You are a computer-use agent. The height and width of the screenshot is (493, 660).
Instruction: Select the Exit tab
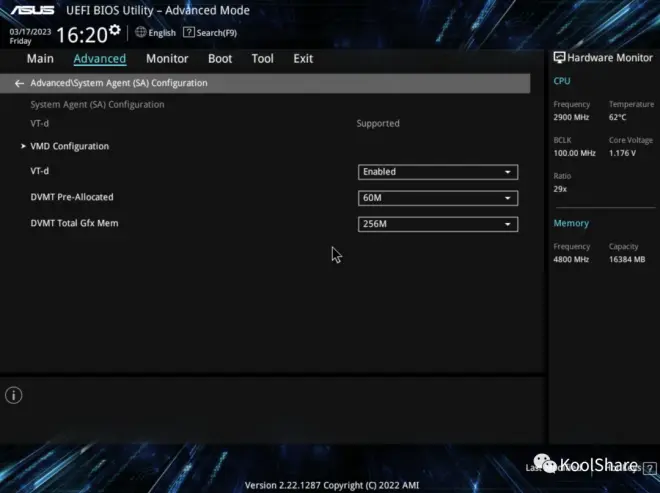pyautogui.click(x=303, y=59)
